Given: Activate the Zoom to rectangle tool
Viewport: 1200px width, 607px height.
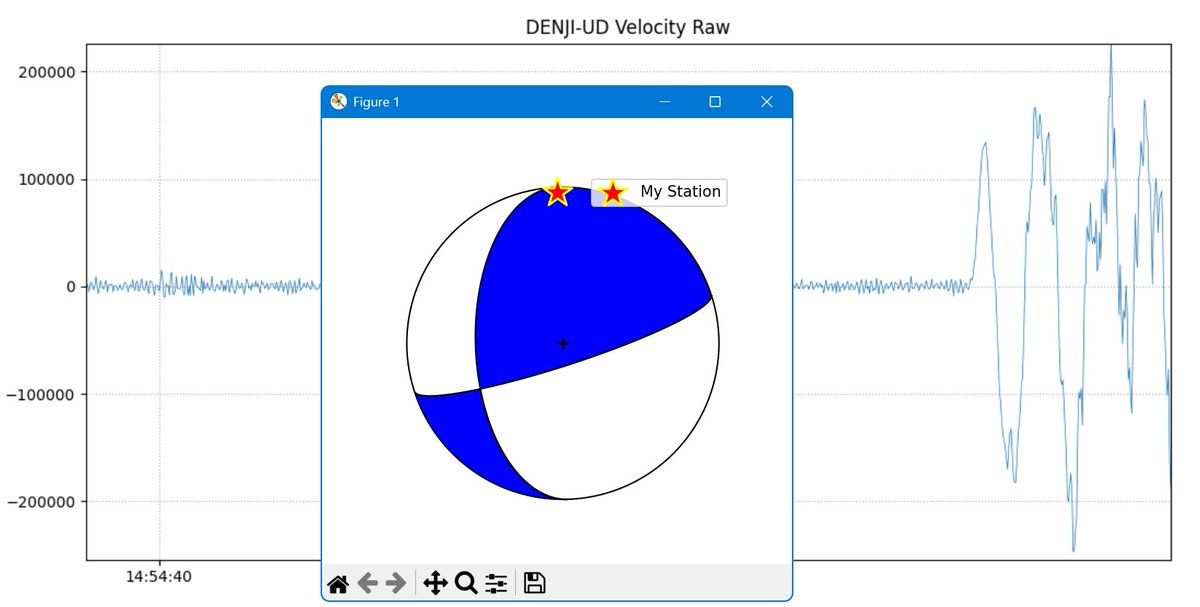Looking at the screenshot, I should (466, 583).
